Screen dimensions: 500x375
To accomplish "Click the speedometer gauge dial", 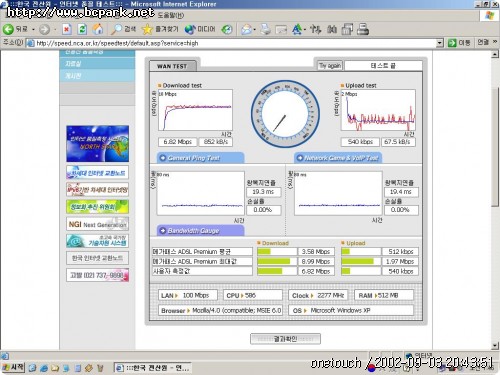I will tap(285, 114).
